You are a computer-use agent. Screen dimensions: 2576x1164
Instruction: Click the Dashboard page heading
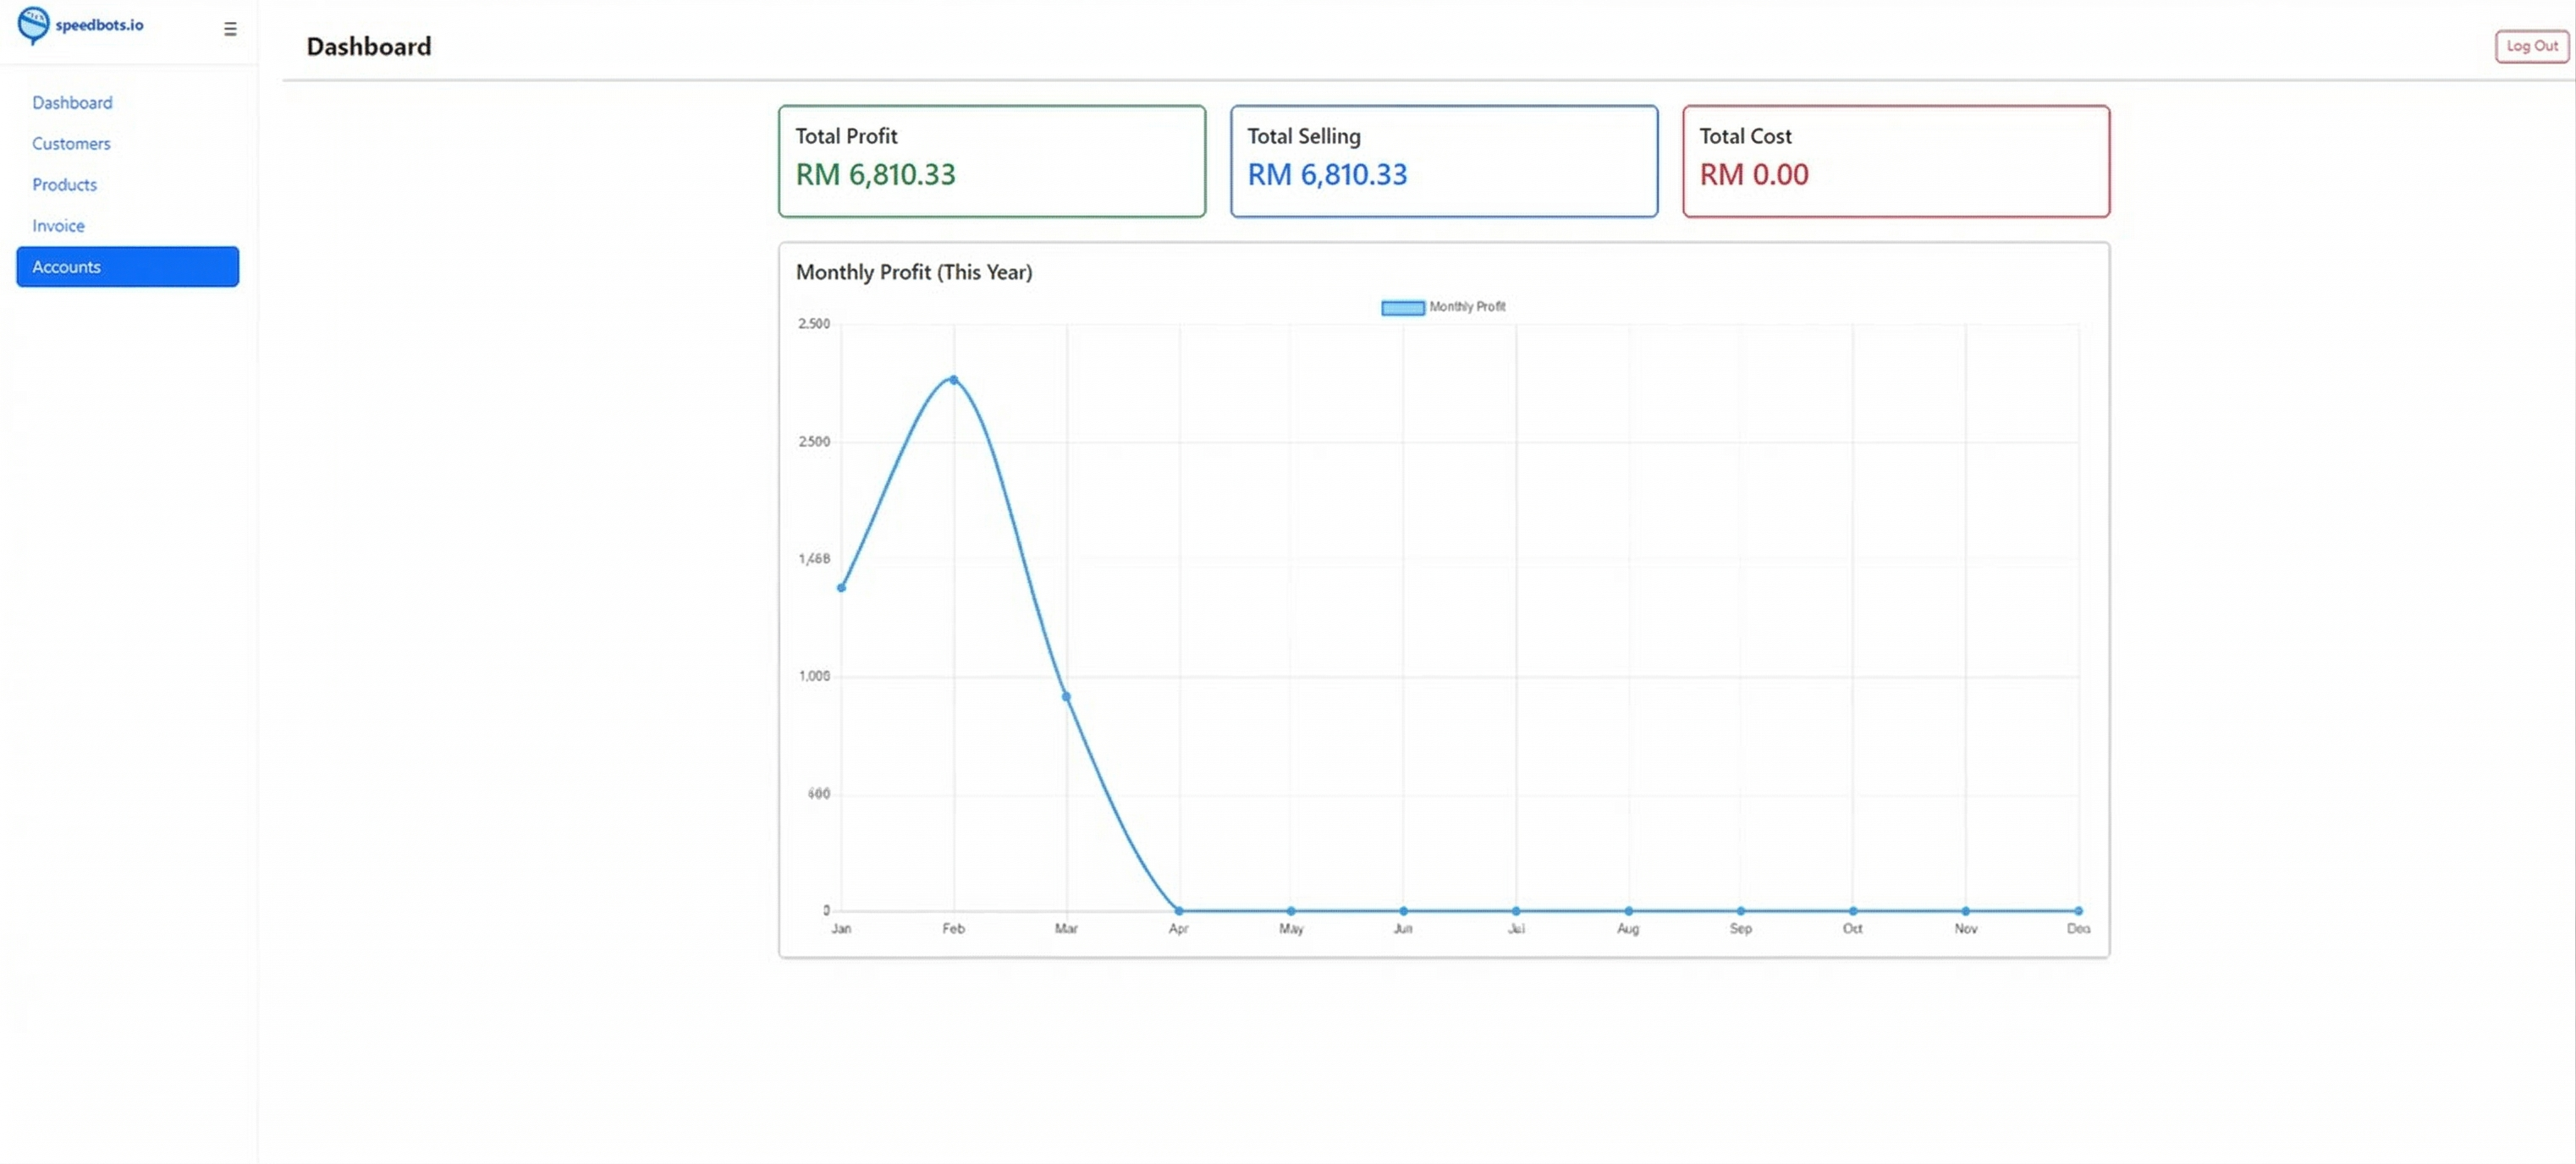[368, 46]
